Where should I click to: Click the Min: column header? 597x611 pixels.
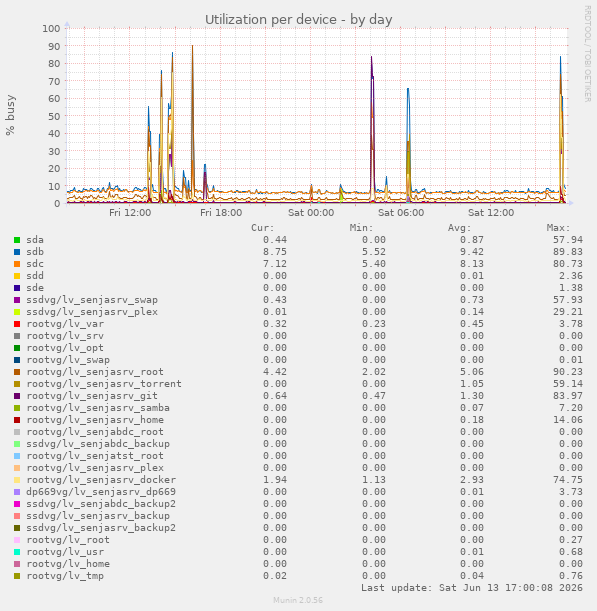pyautogui.click(x=361, y=228)
